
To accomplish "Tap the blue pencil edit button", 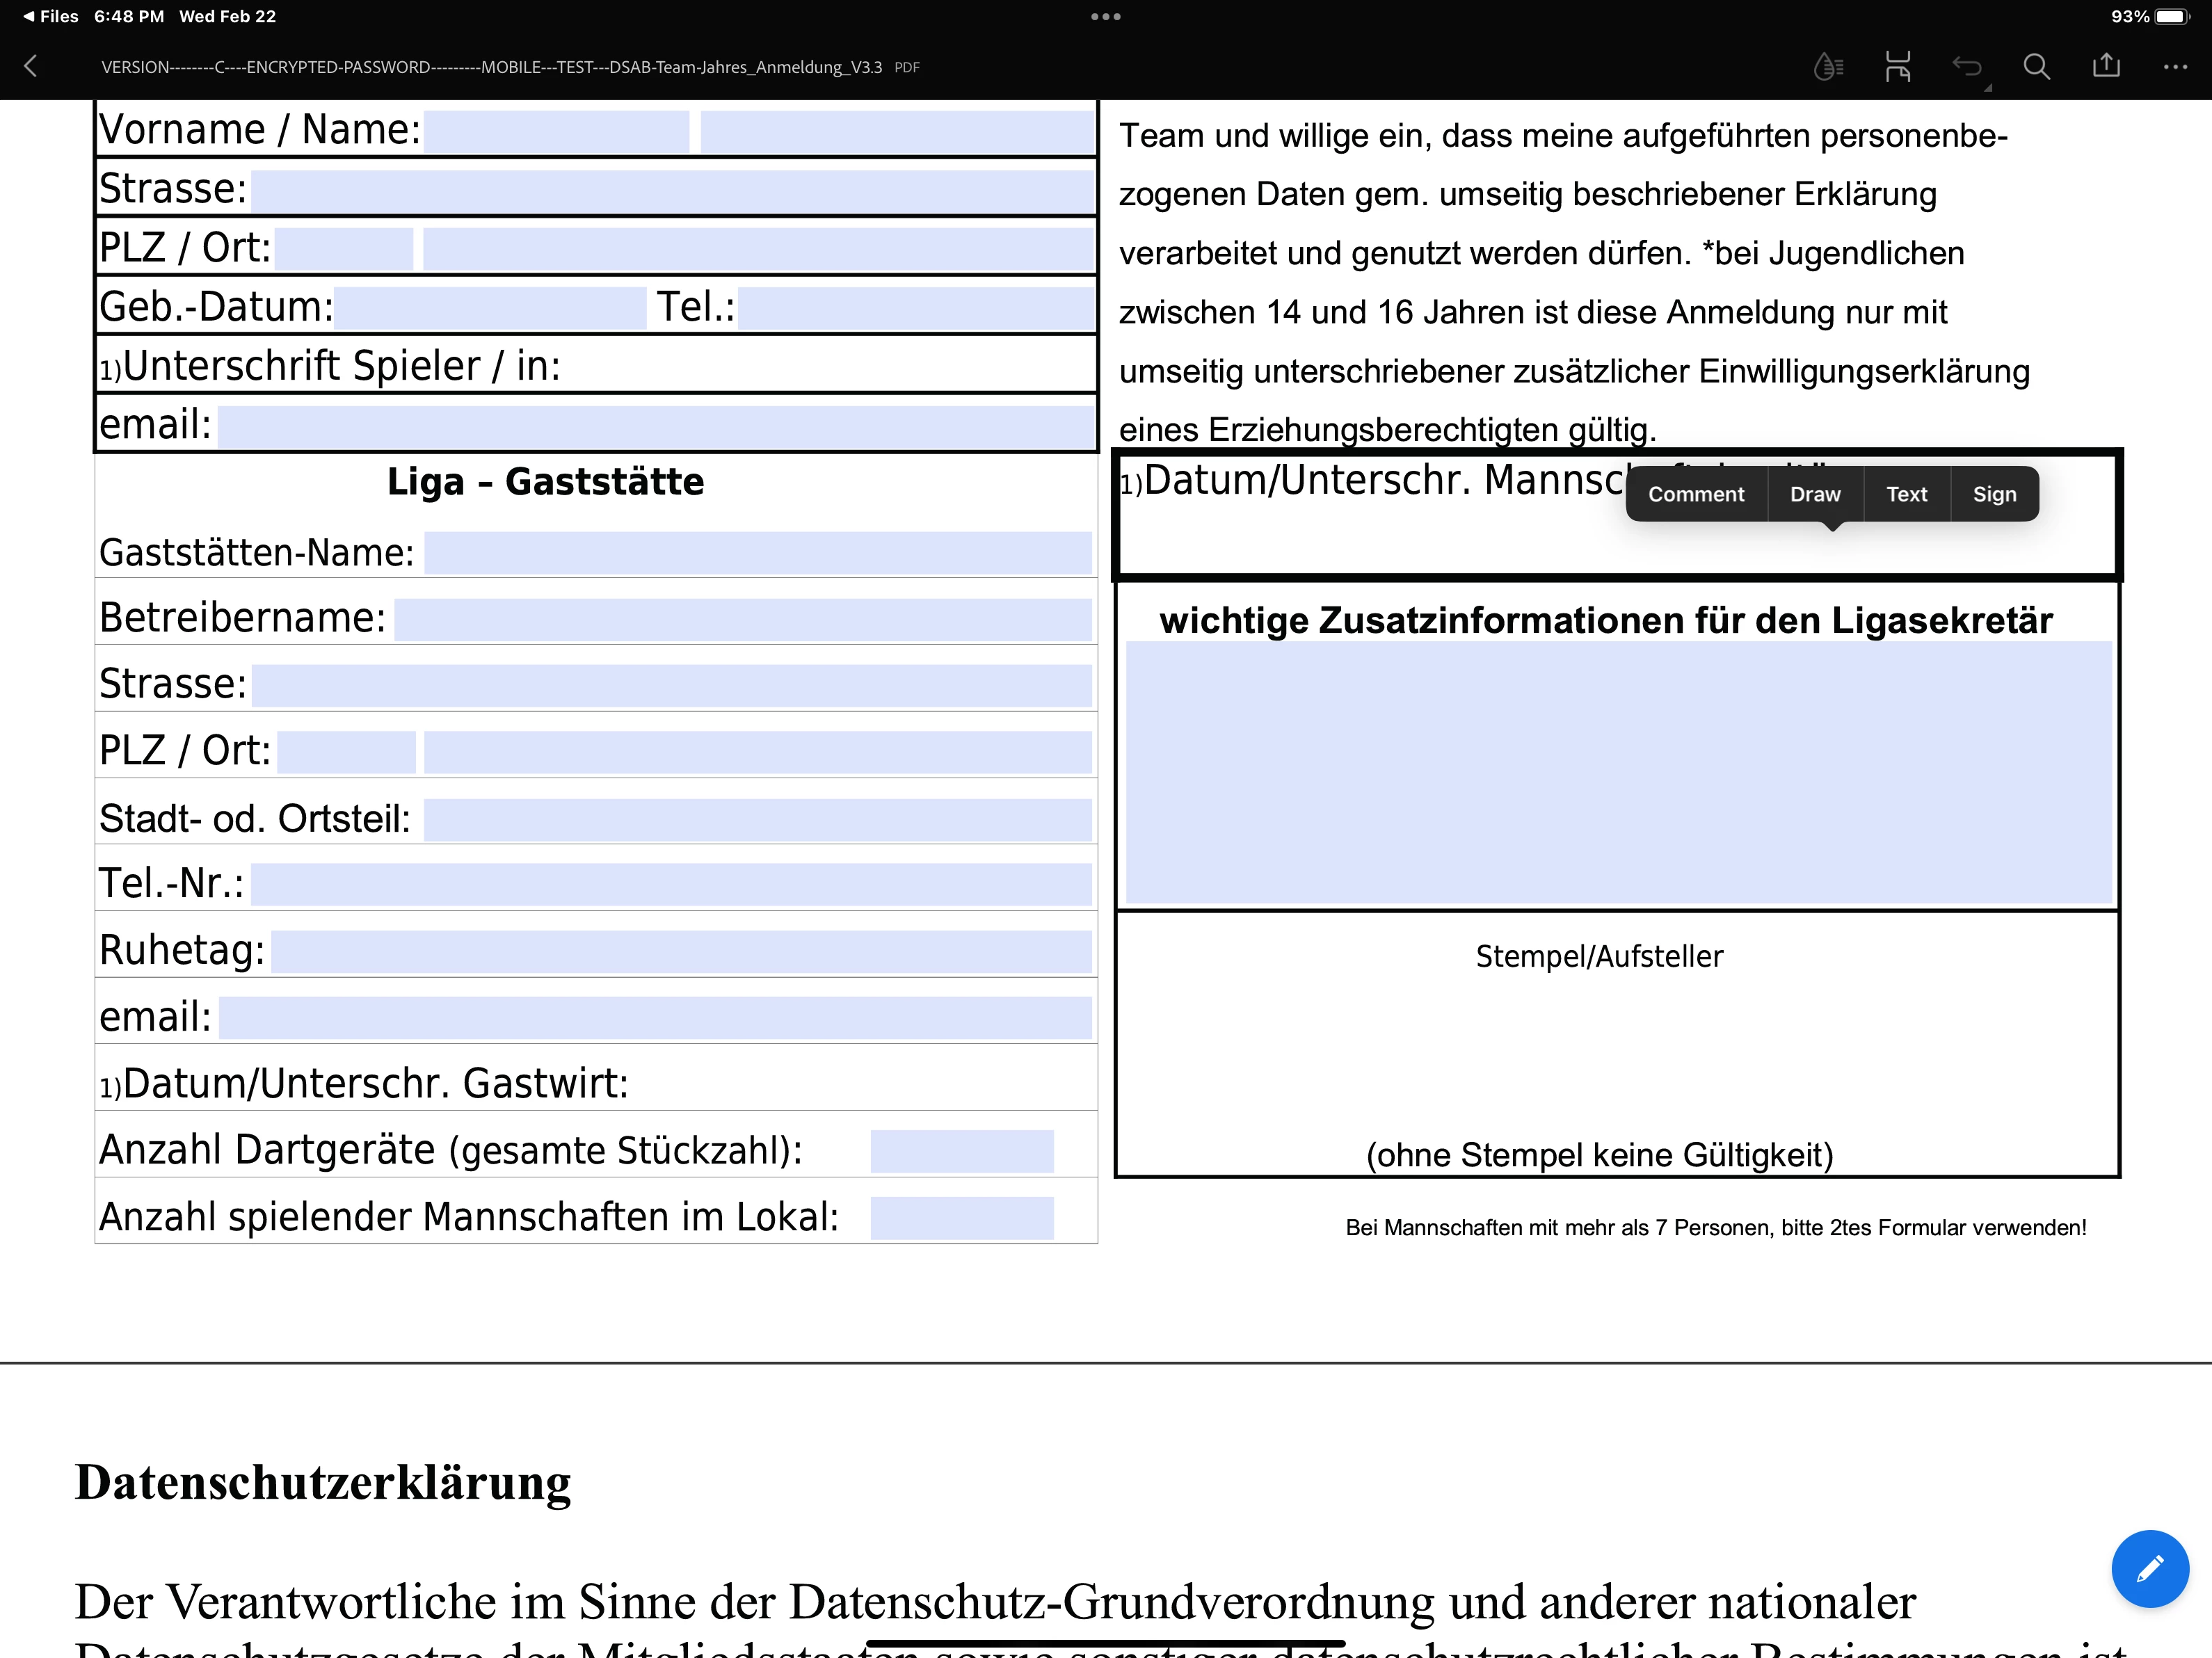I will [2149, 1568].
